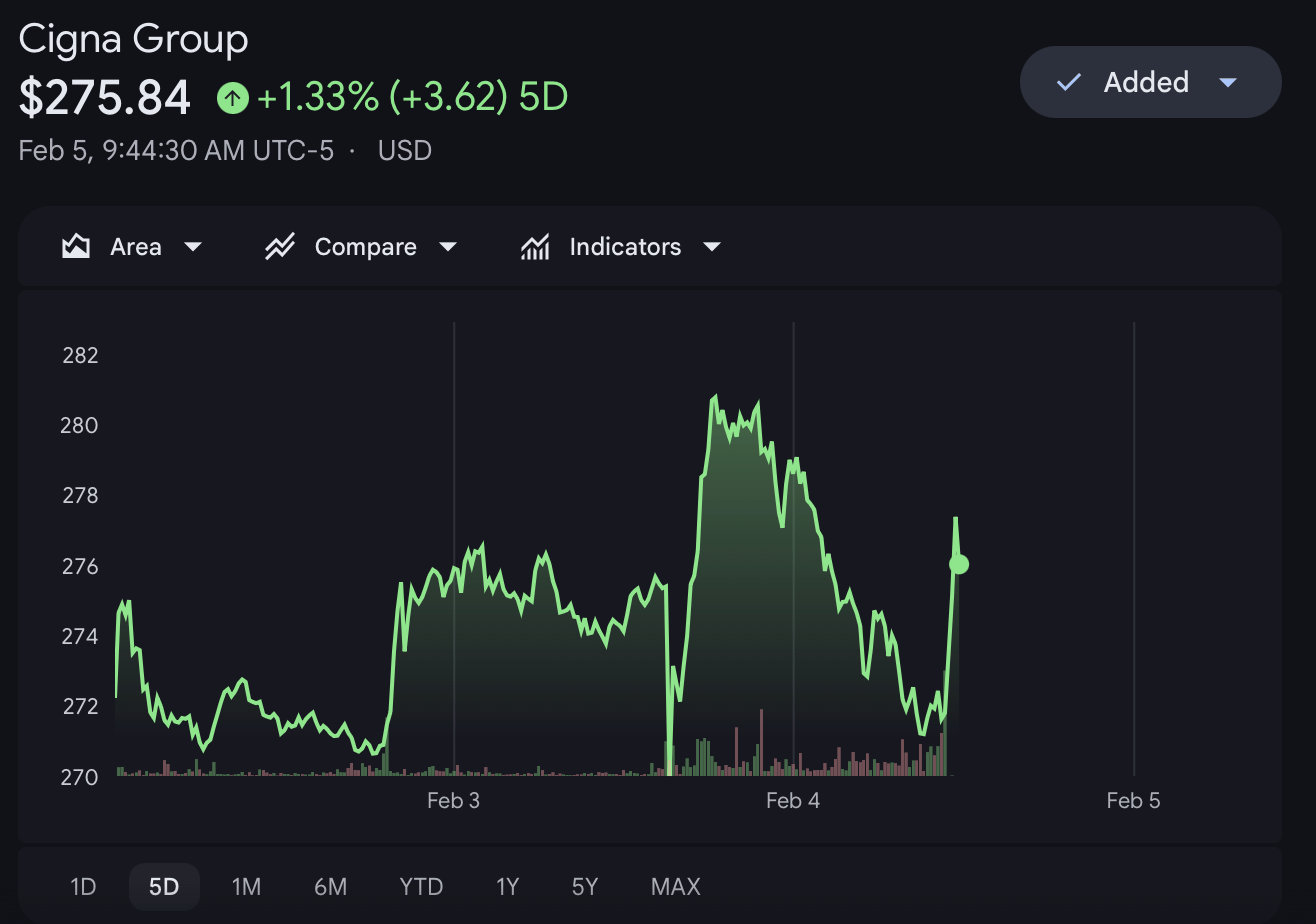Screen dimensions: 1316x924
Task: Click the 282 y-axis label
Action: [81, 355]
